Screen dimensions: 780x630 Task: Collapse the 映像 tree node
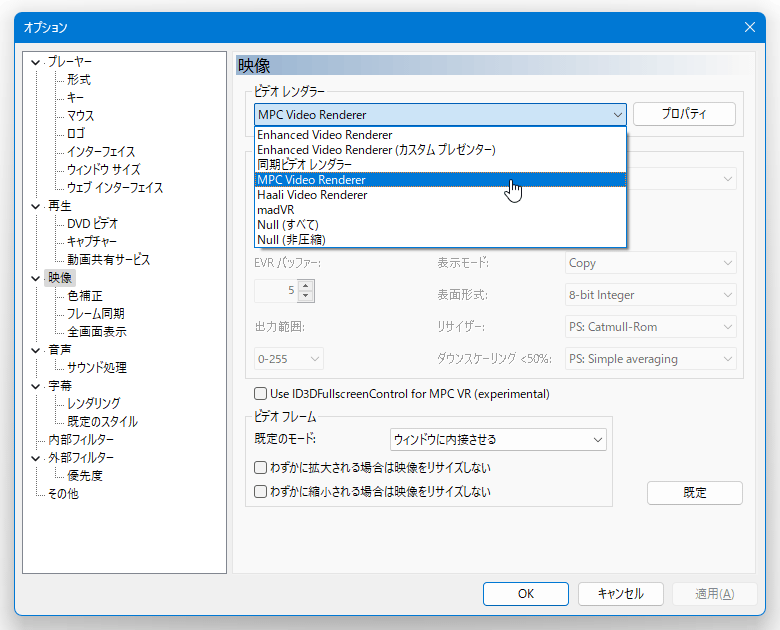[35, 278]
